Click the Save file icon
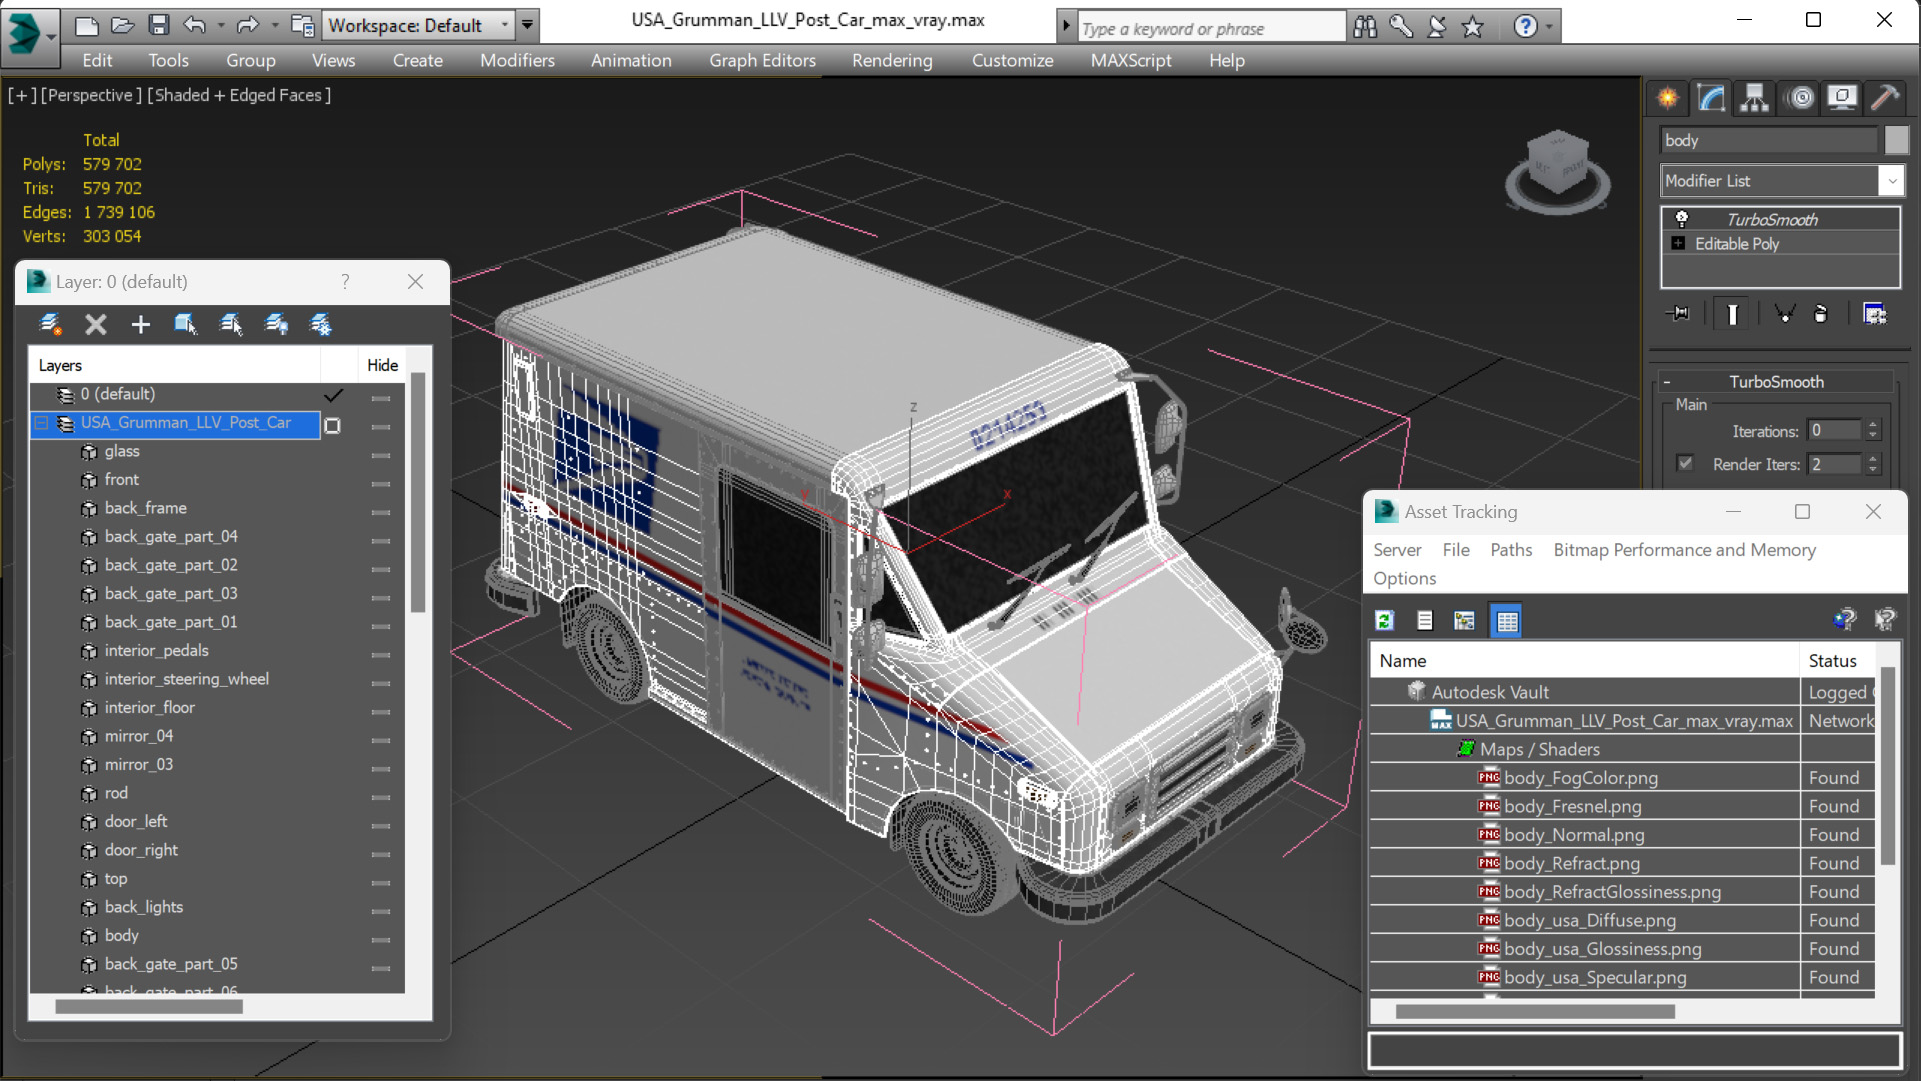 click(158, 25)
